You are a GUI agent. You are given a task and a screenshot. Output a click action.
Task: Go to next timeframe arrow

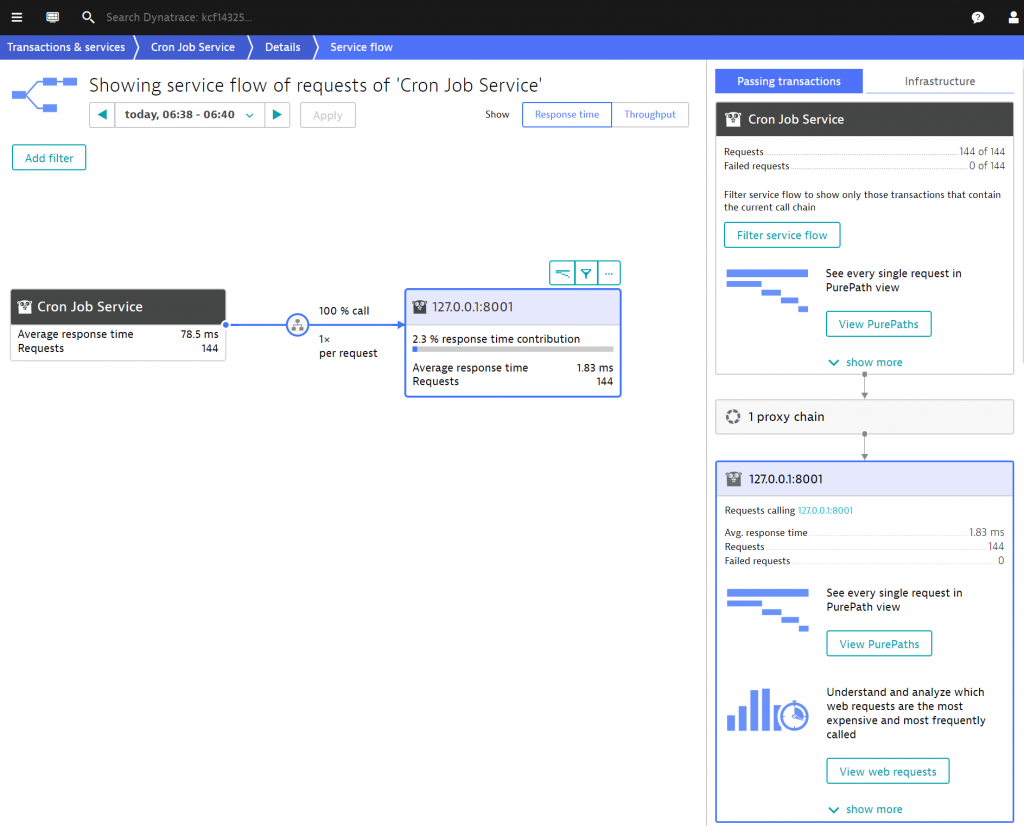277,115
